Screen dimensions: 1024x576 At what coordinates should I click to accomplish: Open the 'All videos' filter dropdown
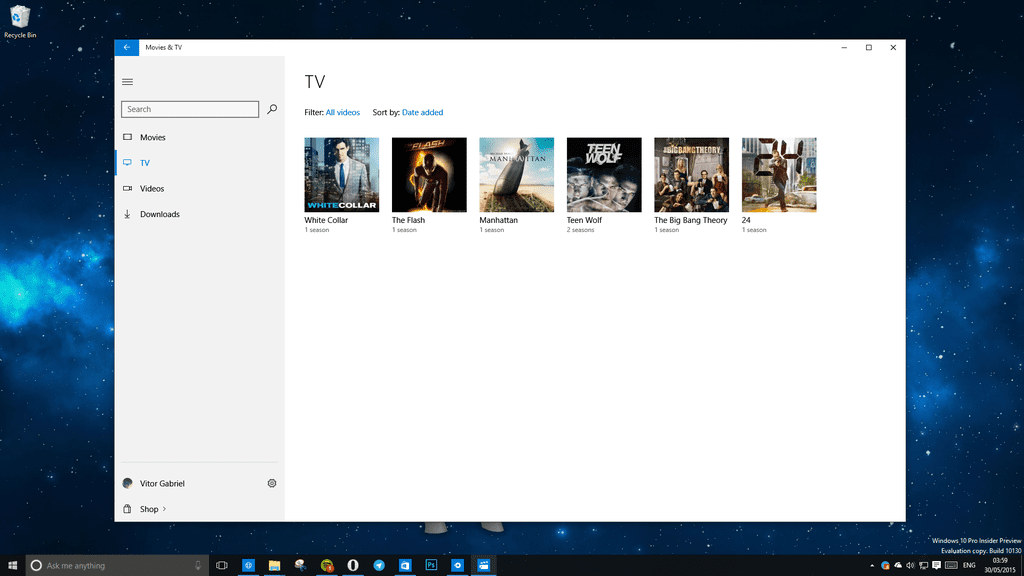[343, 112]
